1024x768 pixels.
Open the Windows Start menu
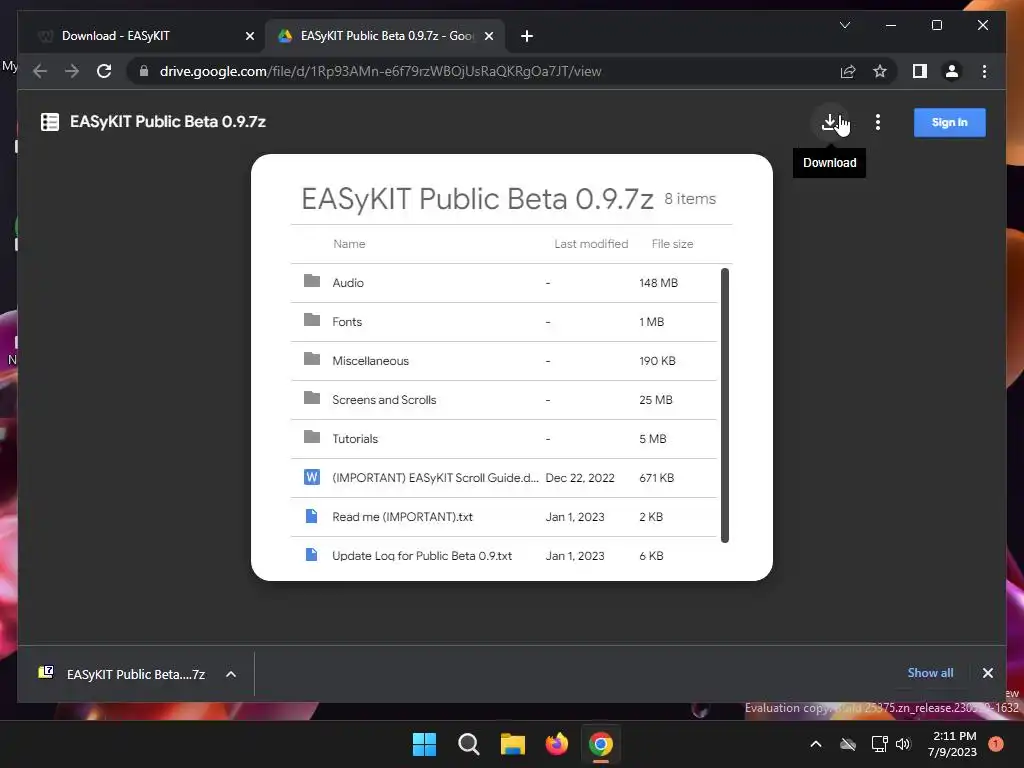424,744
